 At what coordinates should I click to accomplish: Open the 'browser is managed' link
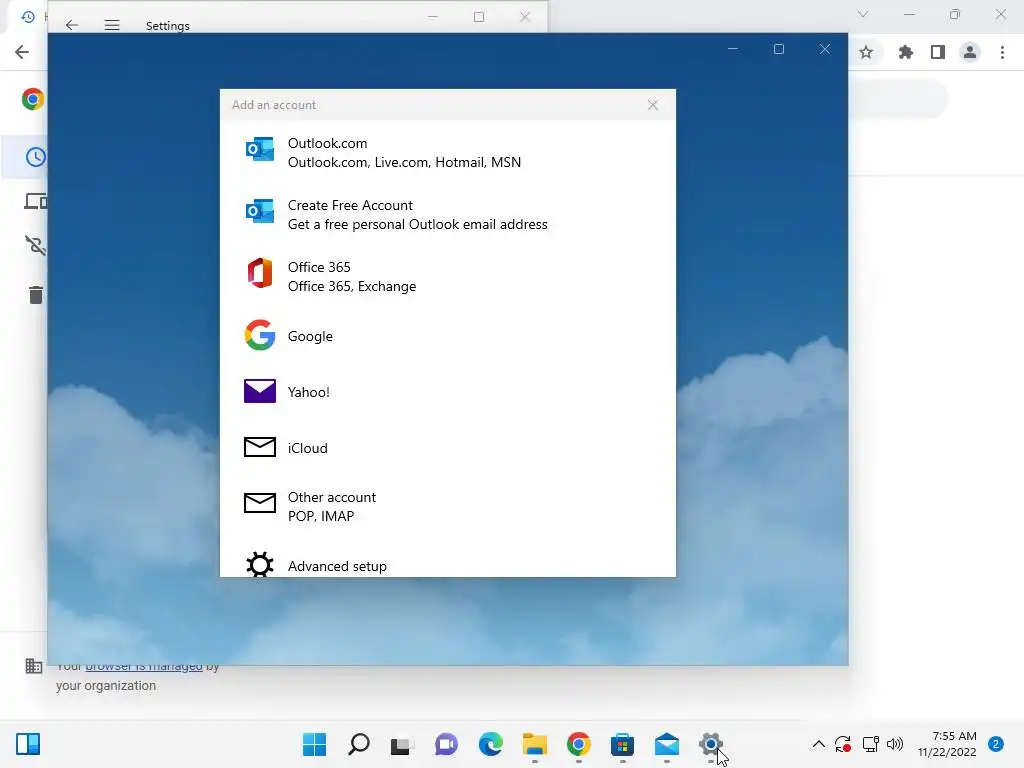click(x=144, y=667)
